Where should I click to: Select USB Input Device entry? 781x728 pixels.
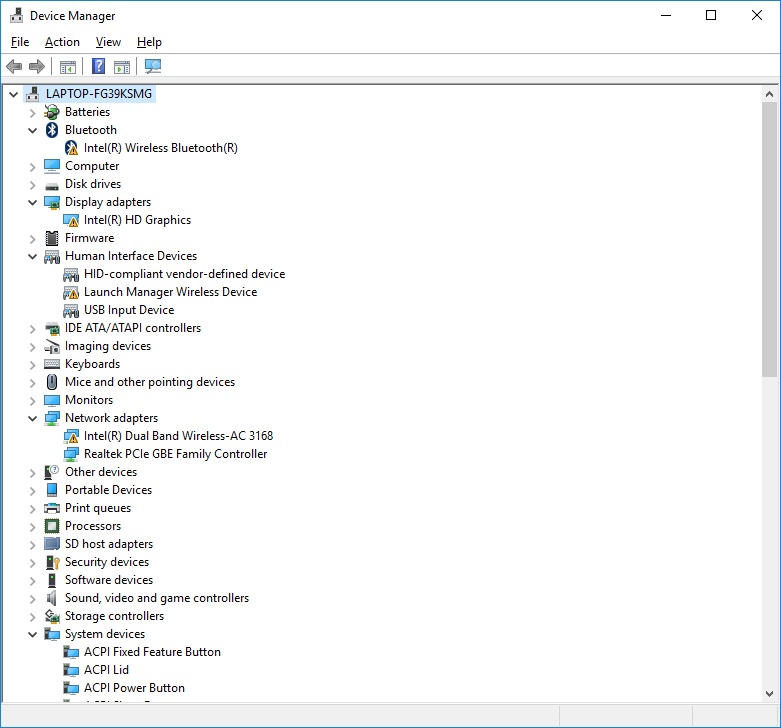point(129,310)
